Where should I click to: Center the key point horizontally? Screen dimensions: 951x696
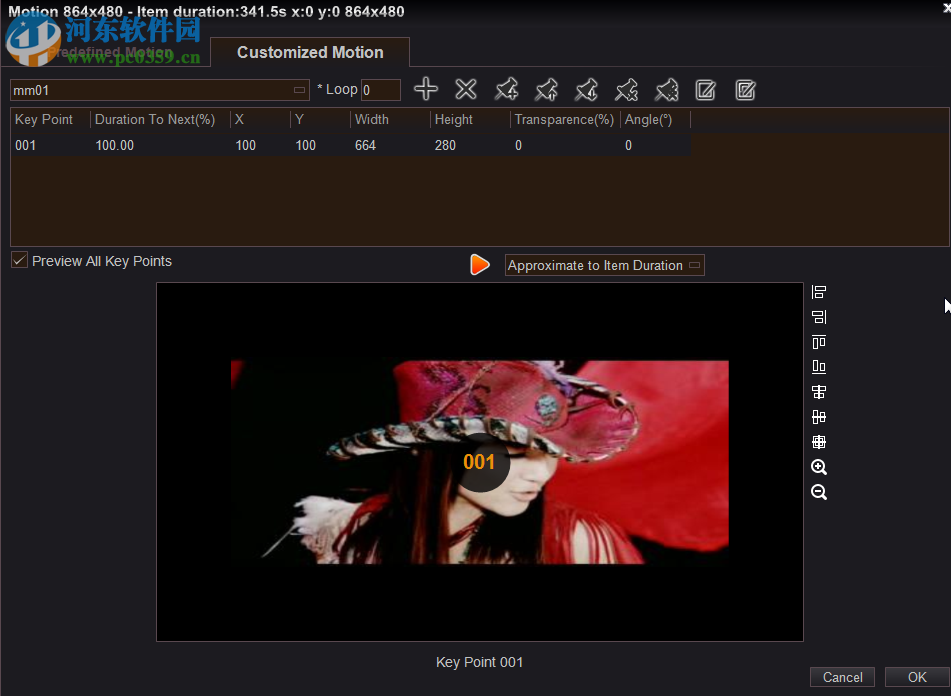[818, 391]
